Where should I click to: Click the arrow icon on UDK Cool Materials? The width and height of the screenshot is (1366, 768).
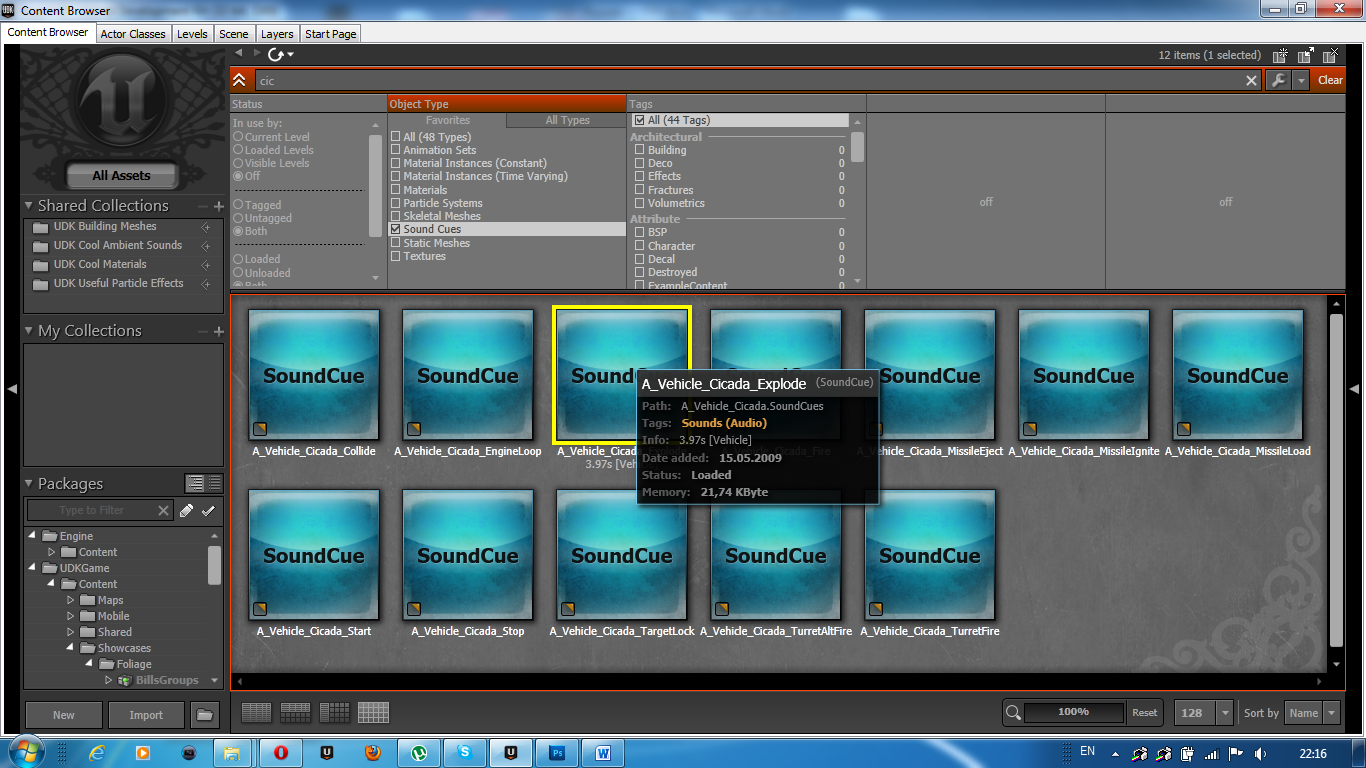206,265
